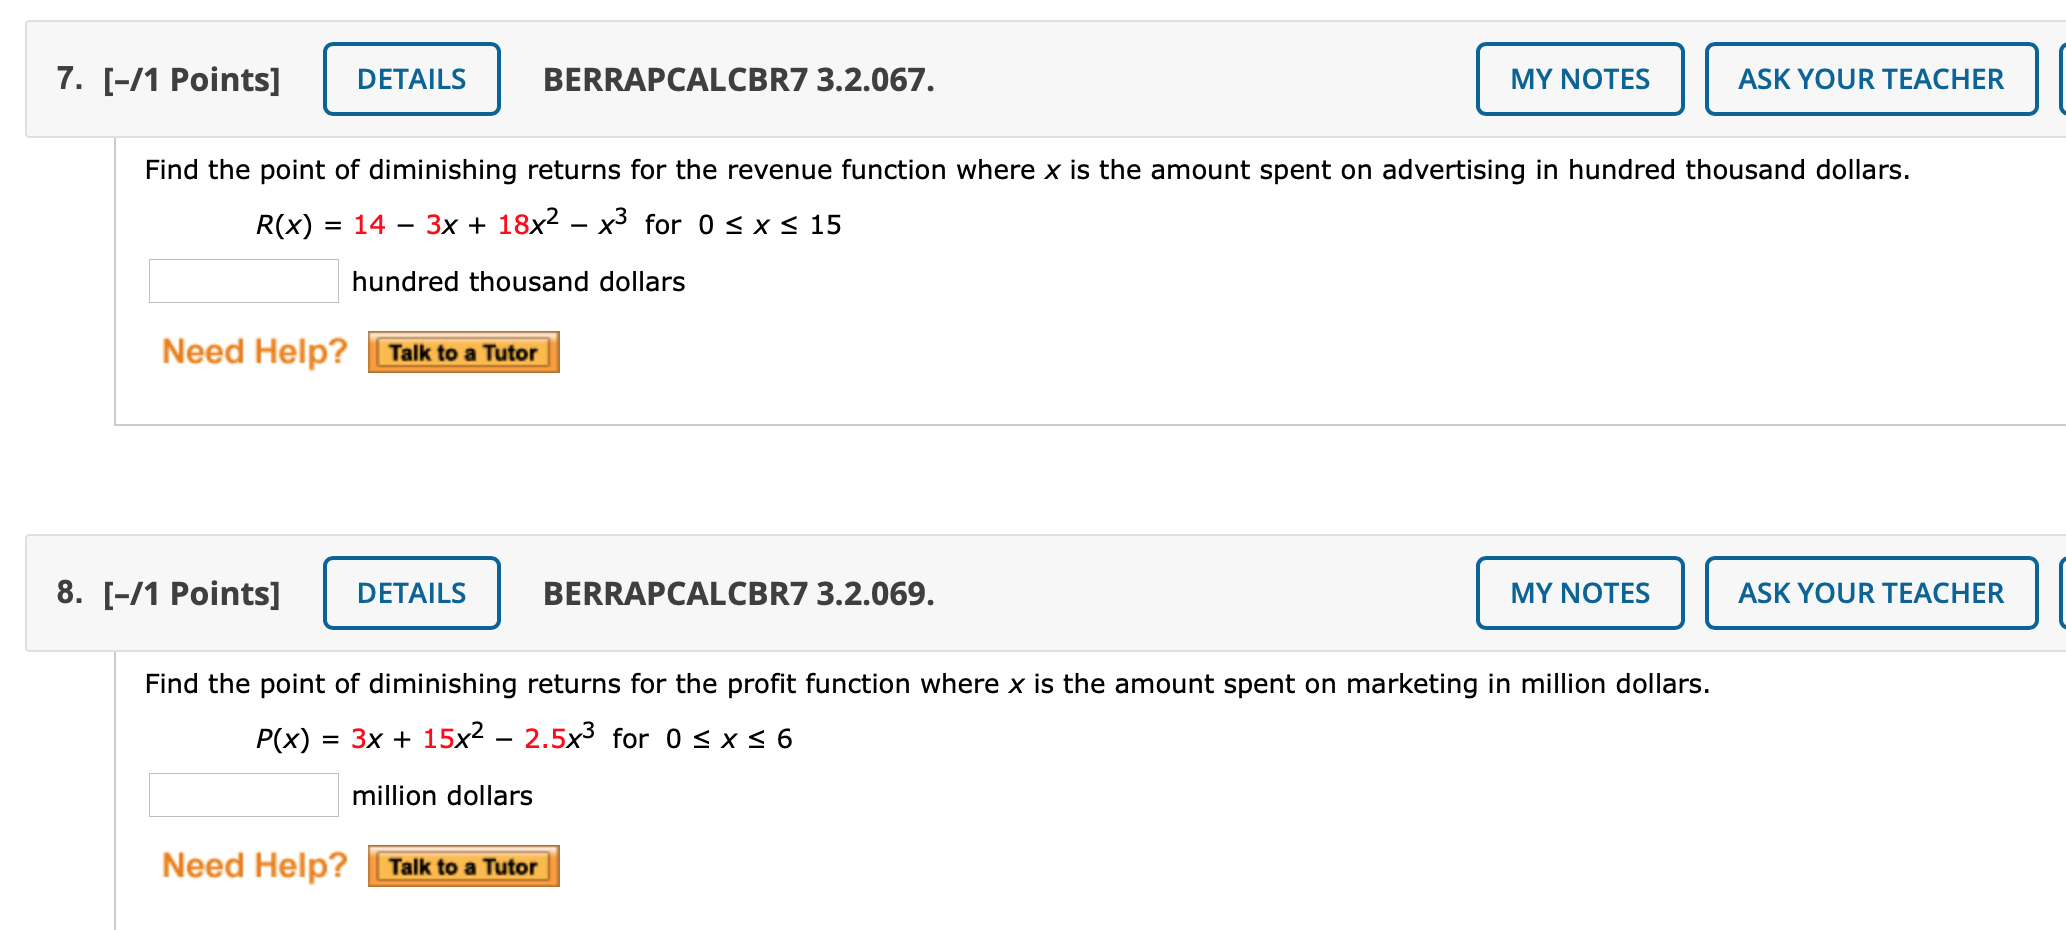Click the partially visible button beside question 8 header
The height and width of the screenshot is (930, 2066).
click(2060, 592)
